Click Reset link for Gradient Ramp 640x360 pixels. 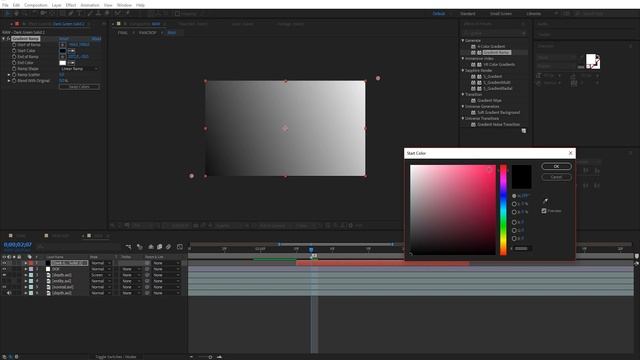[x=64, y=39]
